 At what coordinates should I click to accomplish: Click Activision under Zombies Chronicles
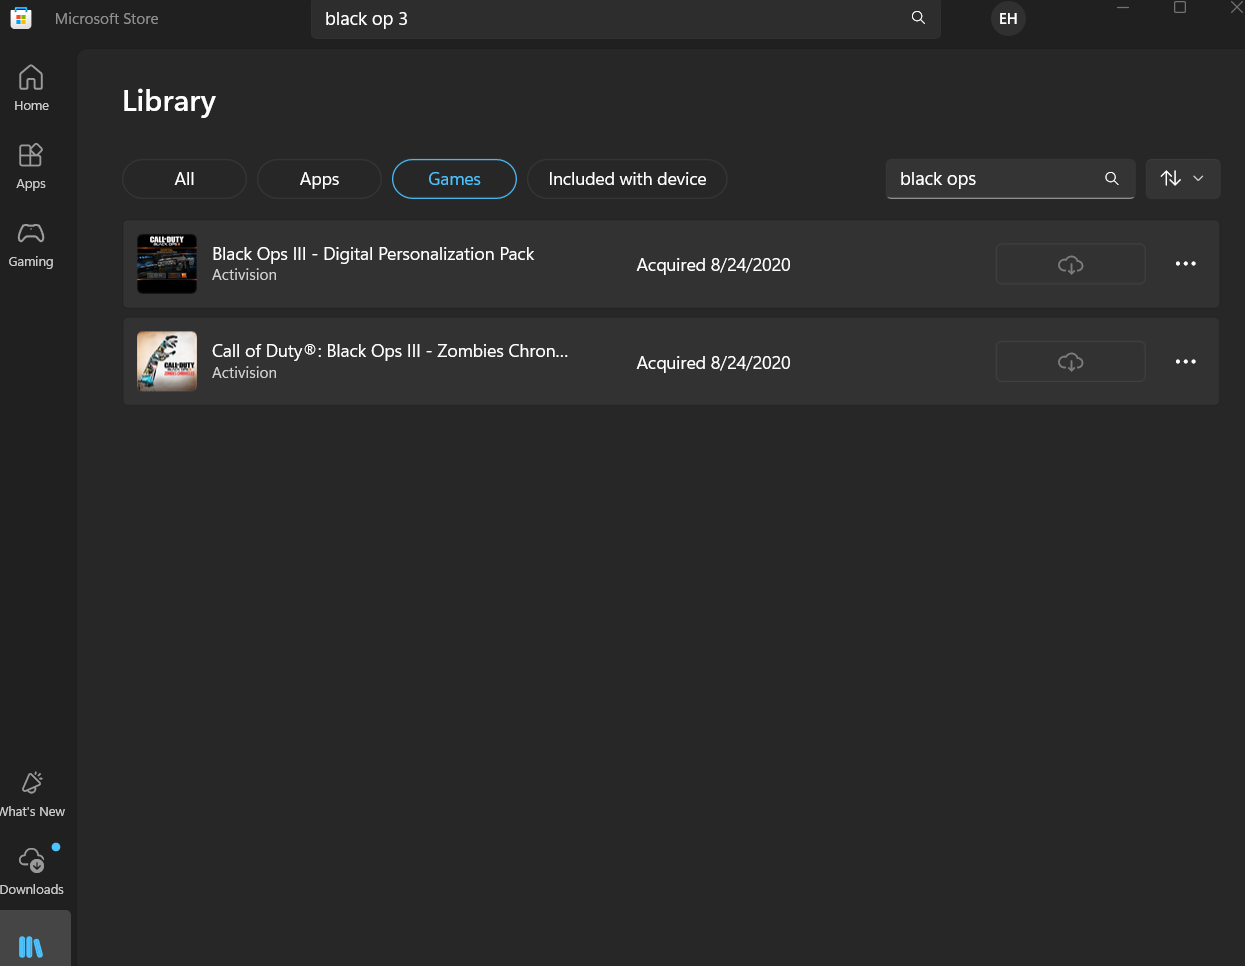point(244,372)
